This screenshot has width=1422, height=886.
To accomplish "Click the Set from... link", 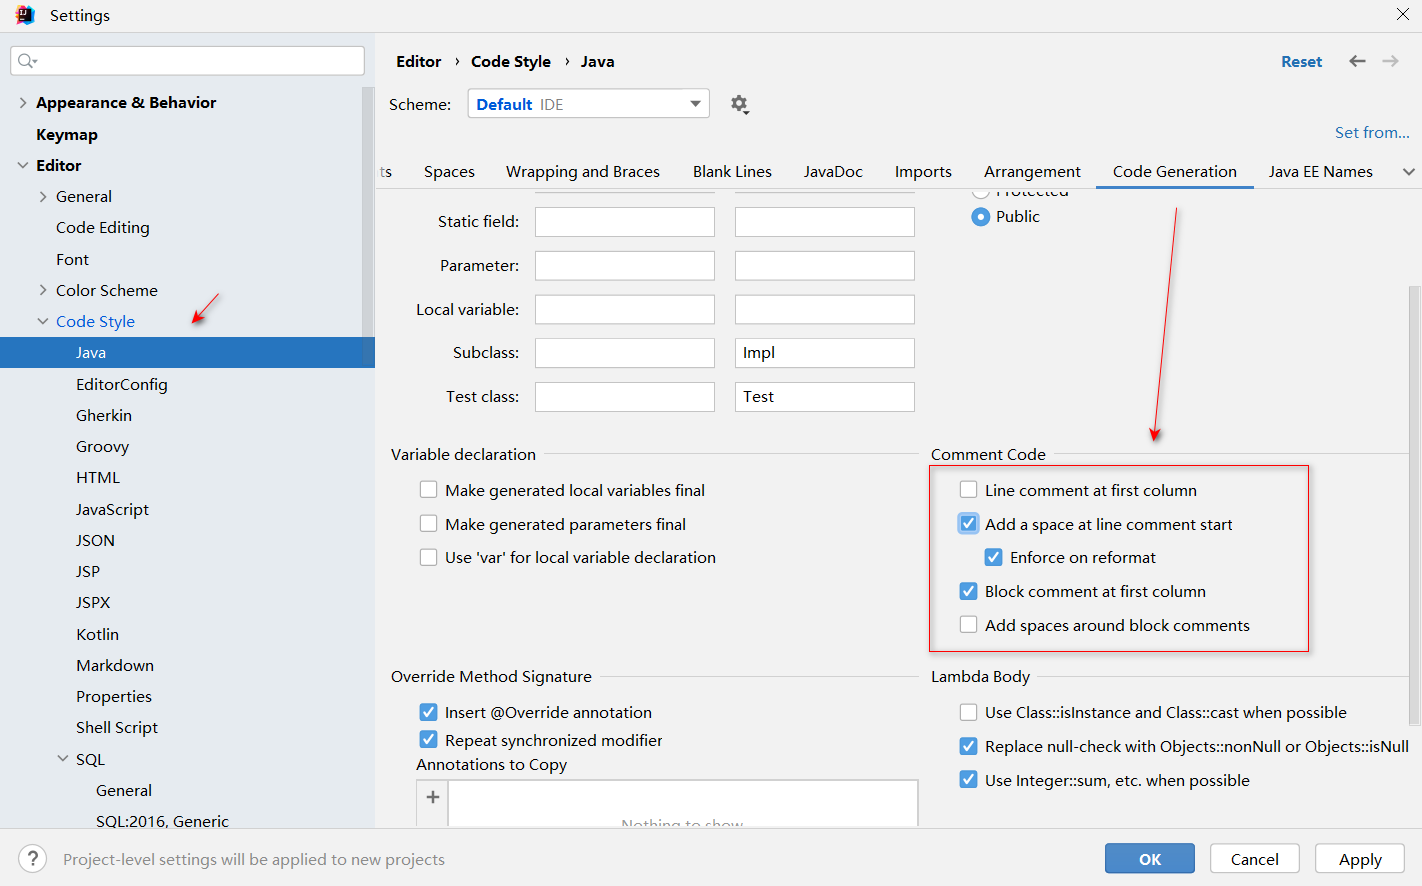I will (x=1371, y=133).
